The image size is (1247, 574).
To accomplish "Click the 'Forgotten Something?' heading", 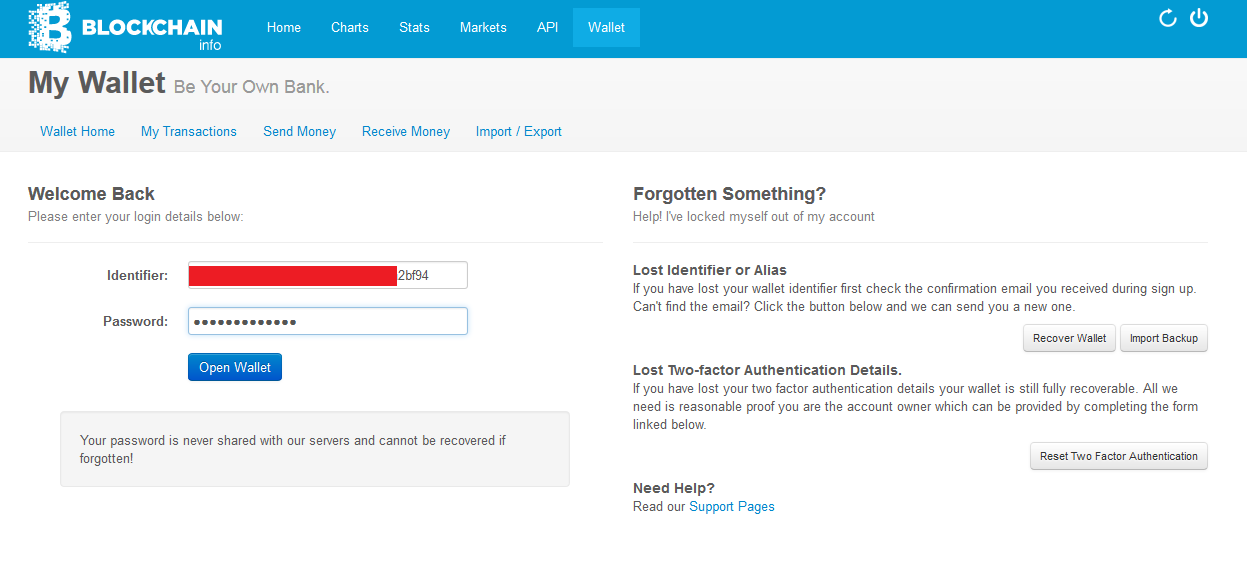I will pyautogui.click(x=730, y=194).
